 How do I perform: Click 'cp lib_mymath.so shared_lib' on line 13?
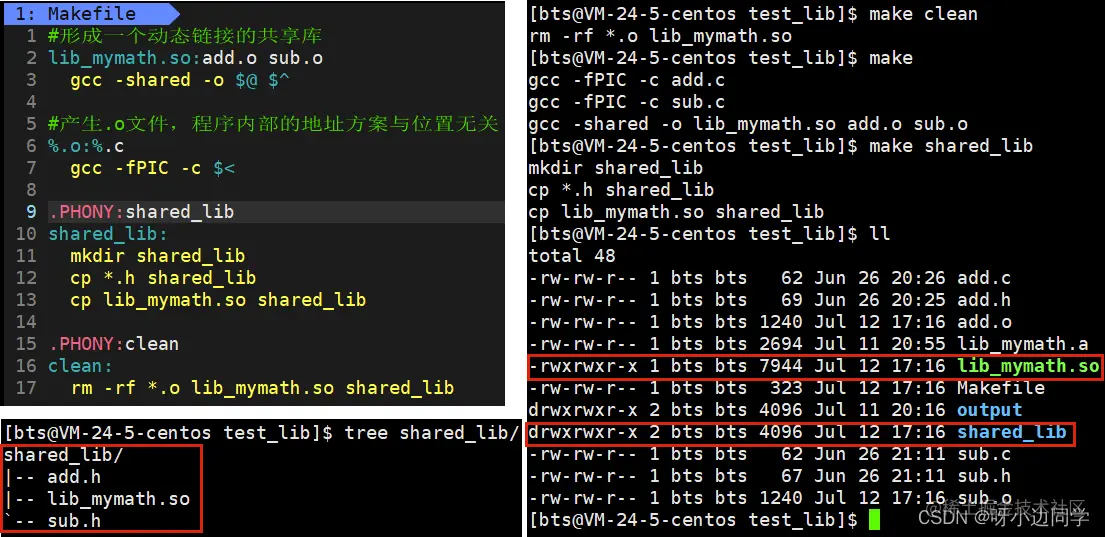[x=218, y=300]
